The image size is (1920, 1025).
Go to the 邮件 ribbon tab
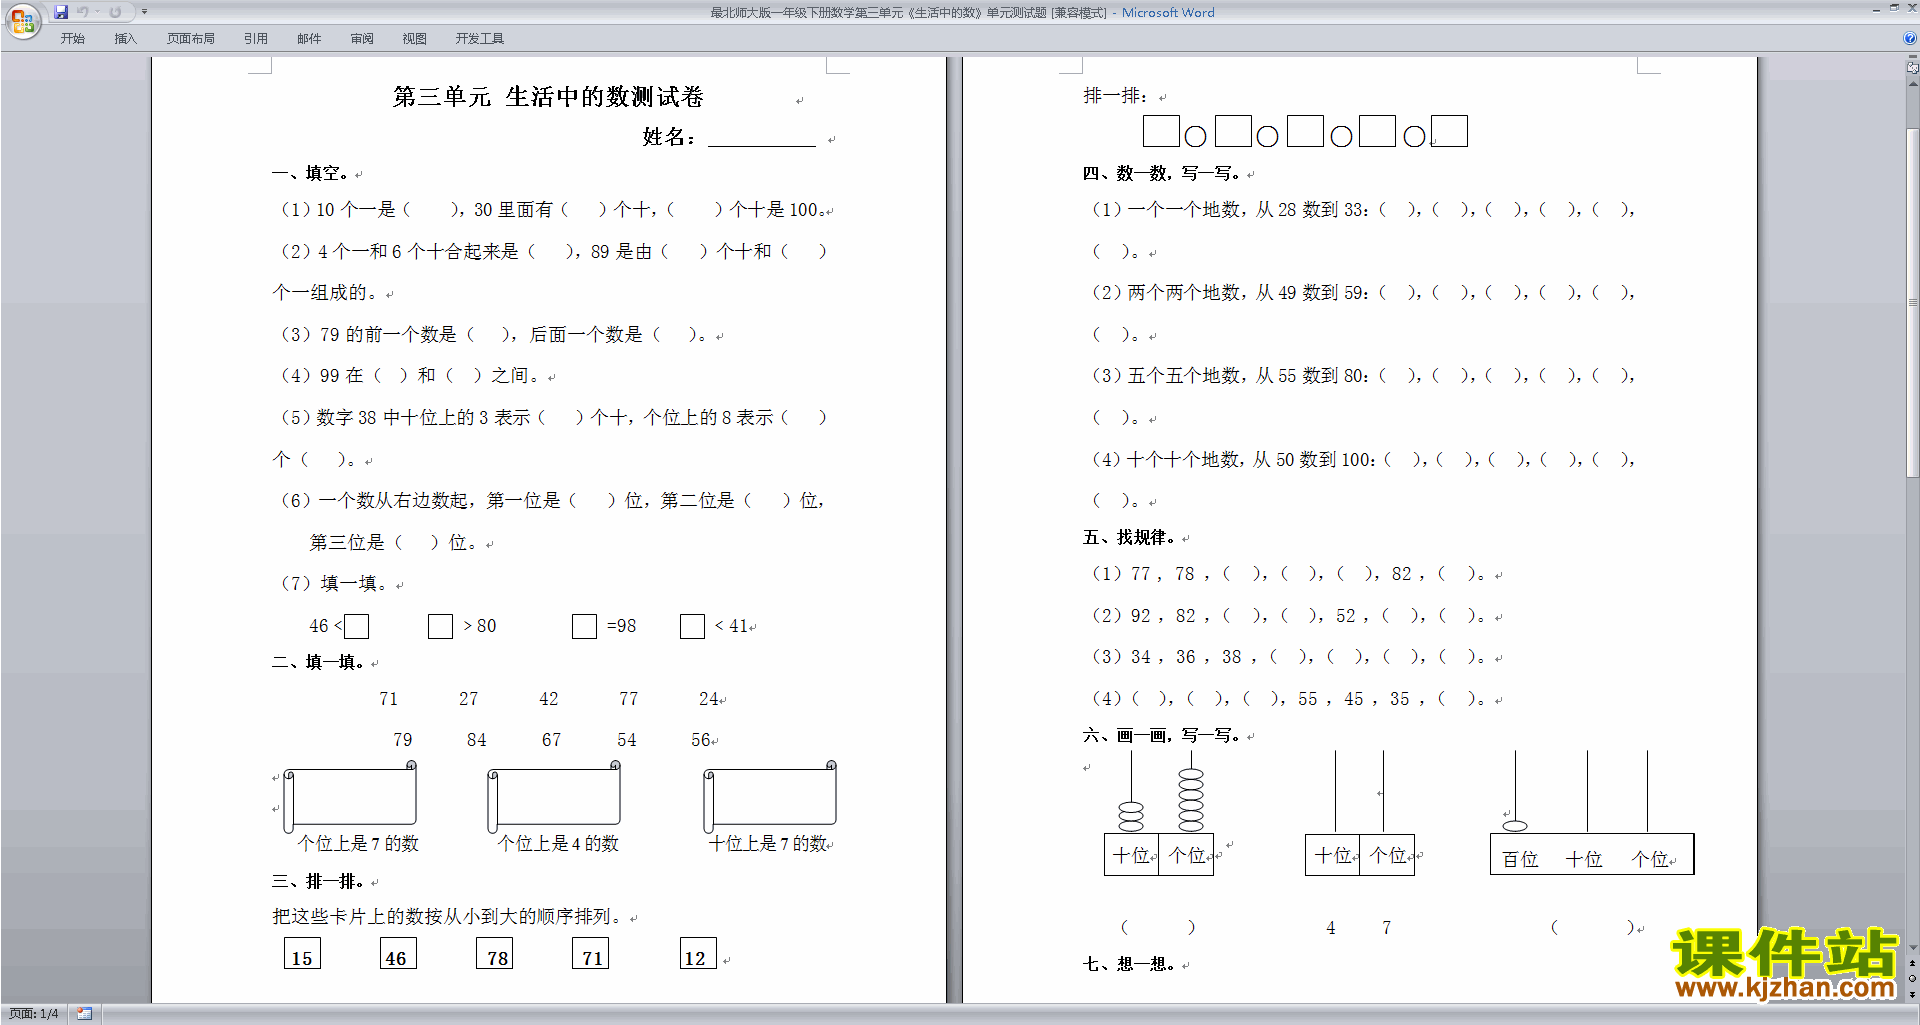click(x=309, y=39)
